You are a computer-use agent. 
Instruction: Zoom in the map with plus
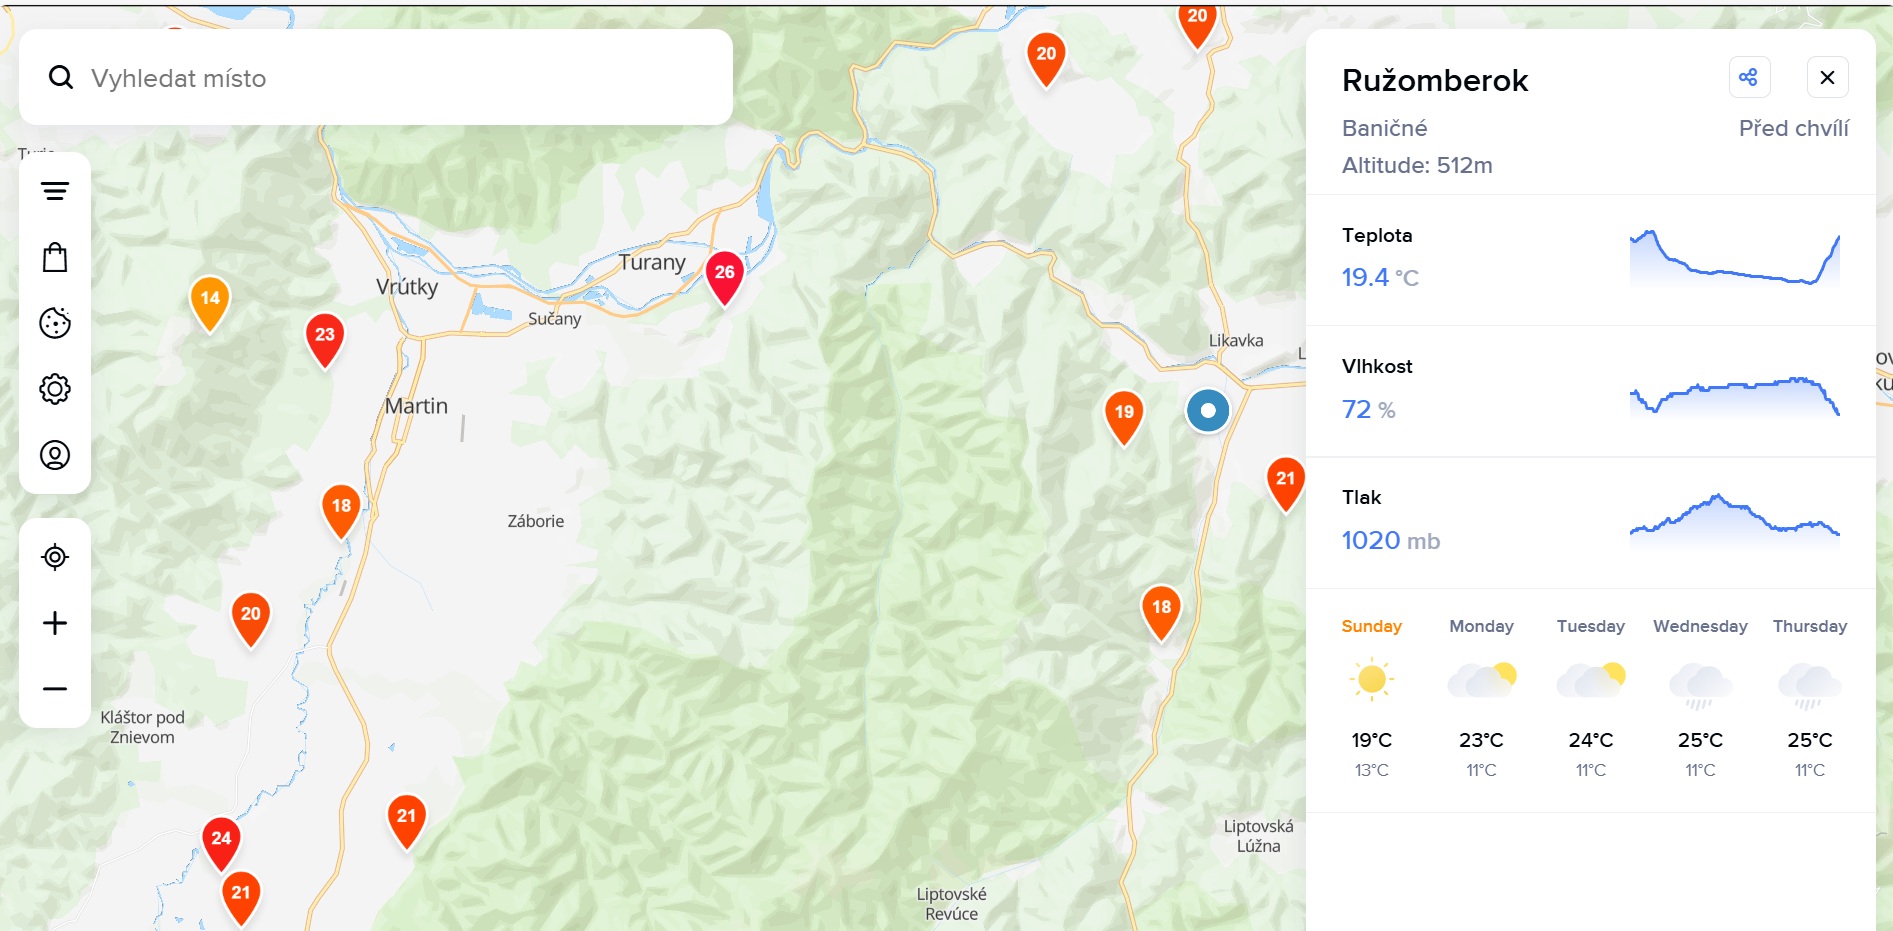pyautogui.click(x=55, y=623)
